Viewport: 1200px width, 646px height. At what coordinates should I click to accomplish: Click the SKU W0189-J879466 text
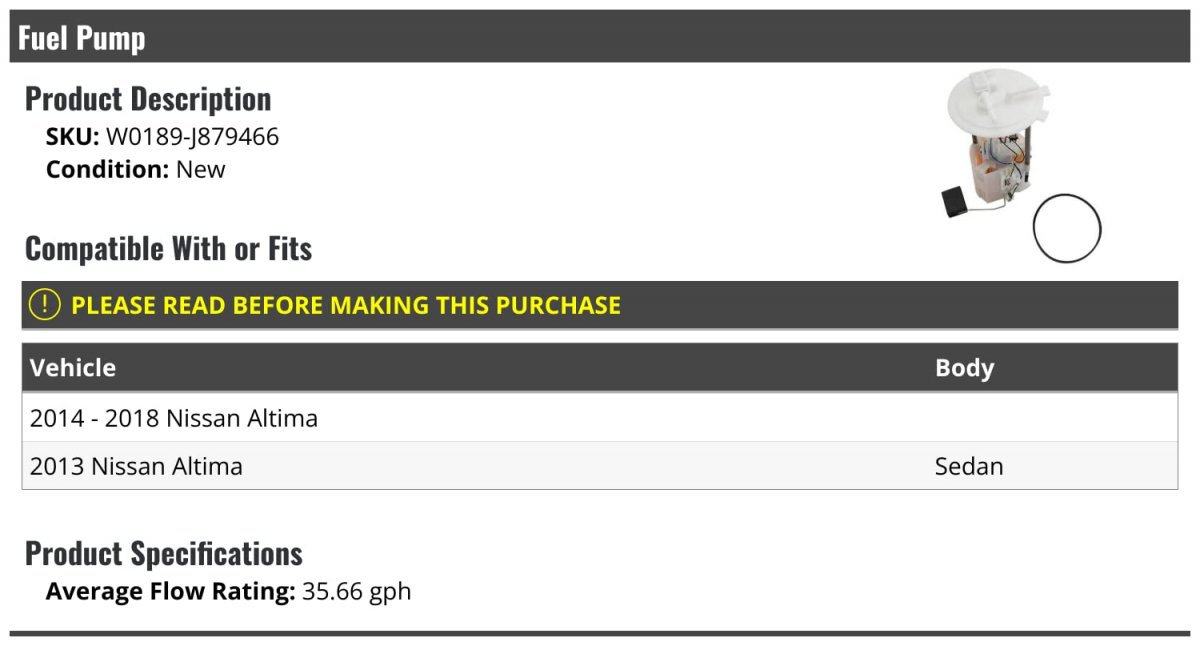click(162, 137)
